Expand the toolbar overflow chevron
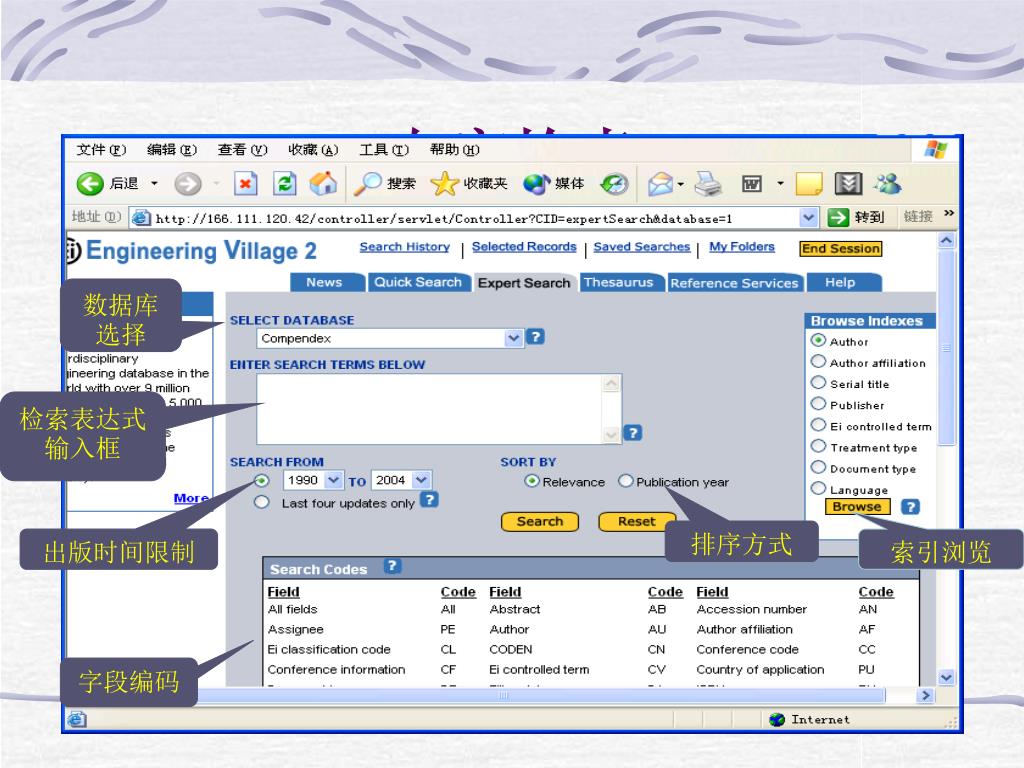 pos(949,213)
